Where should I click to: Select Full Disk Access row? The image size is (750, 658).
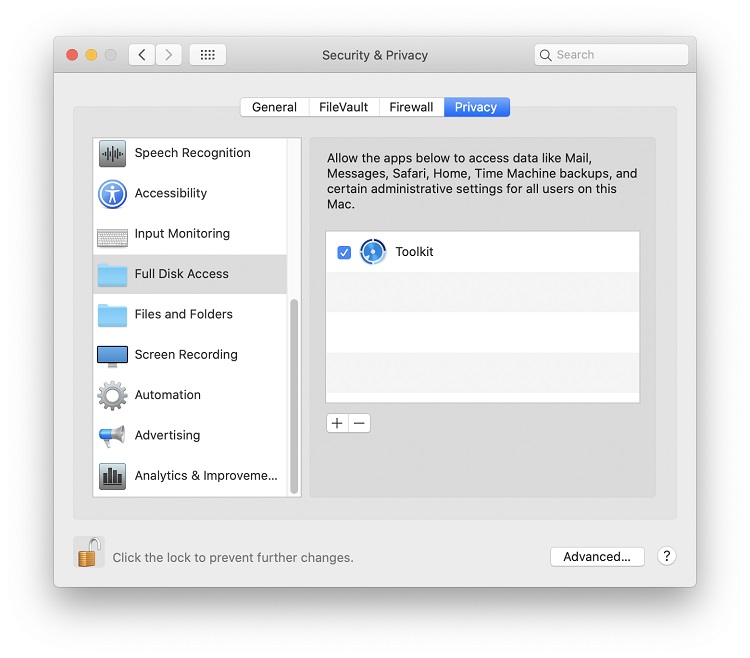point(190,274)
